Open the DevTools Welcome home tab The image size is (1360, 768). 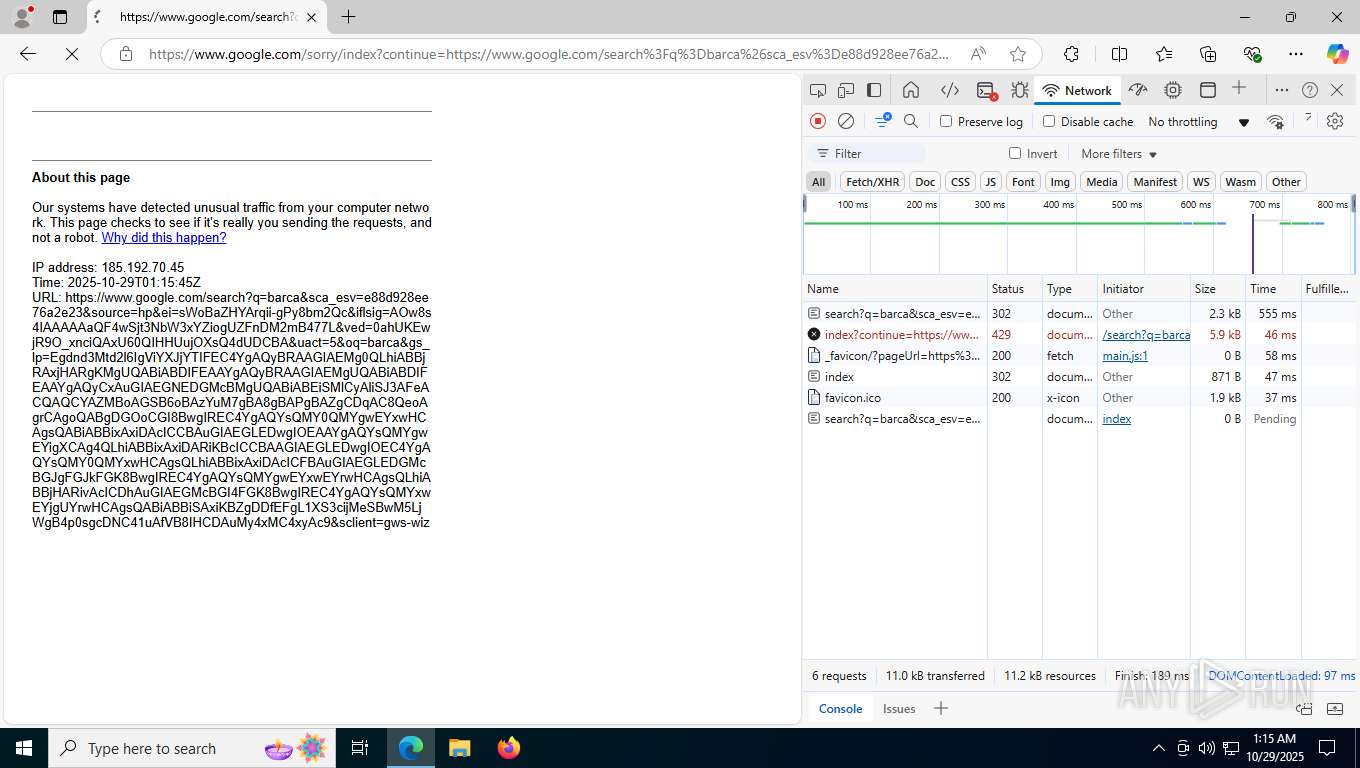[x=911, y=90]
